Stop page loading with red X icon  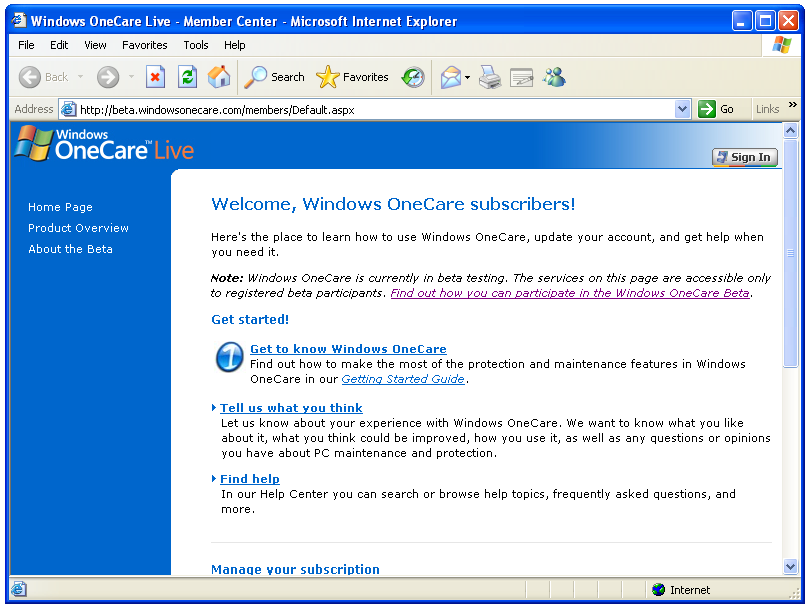tap(155, 77)
